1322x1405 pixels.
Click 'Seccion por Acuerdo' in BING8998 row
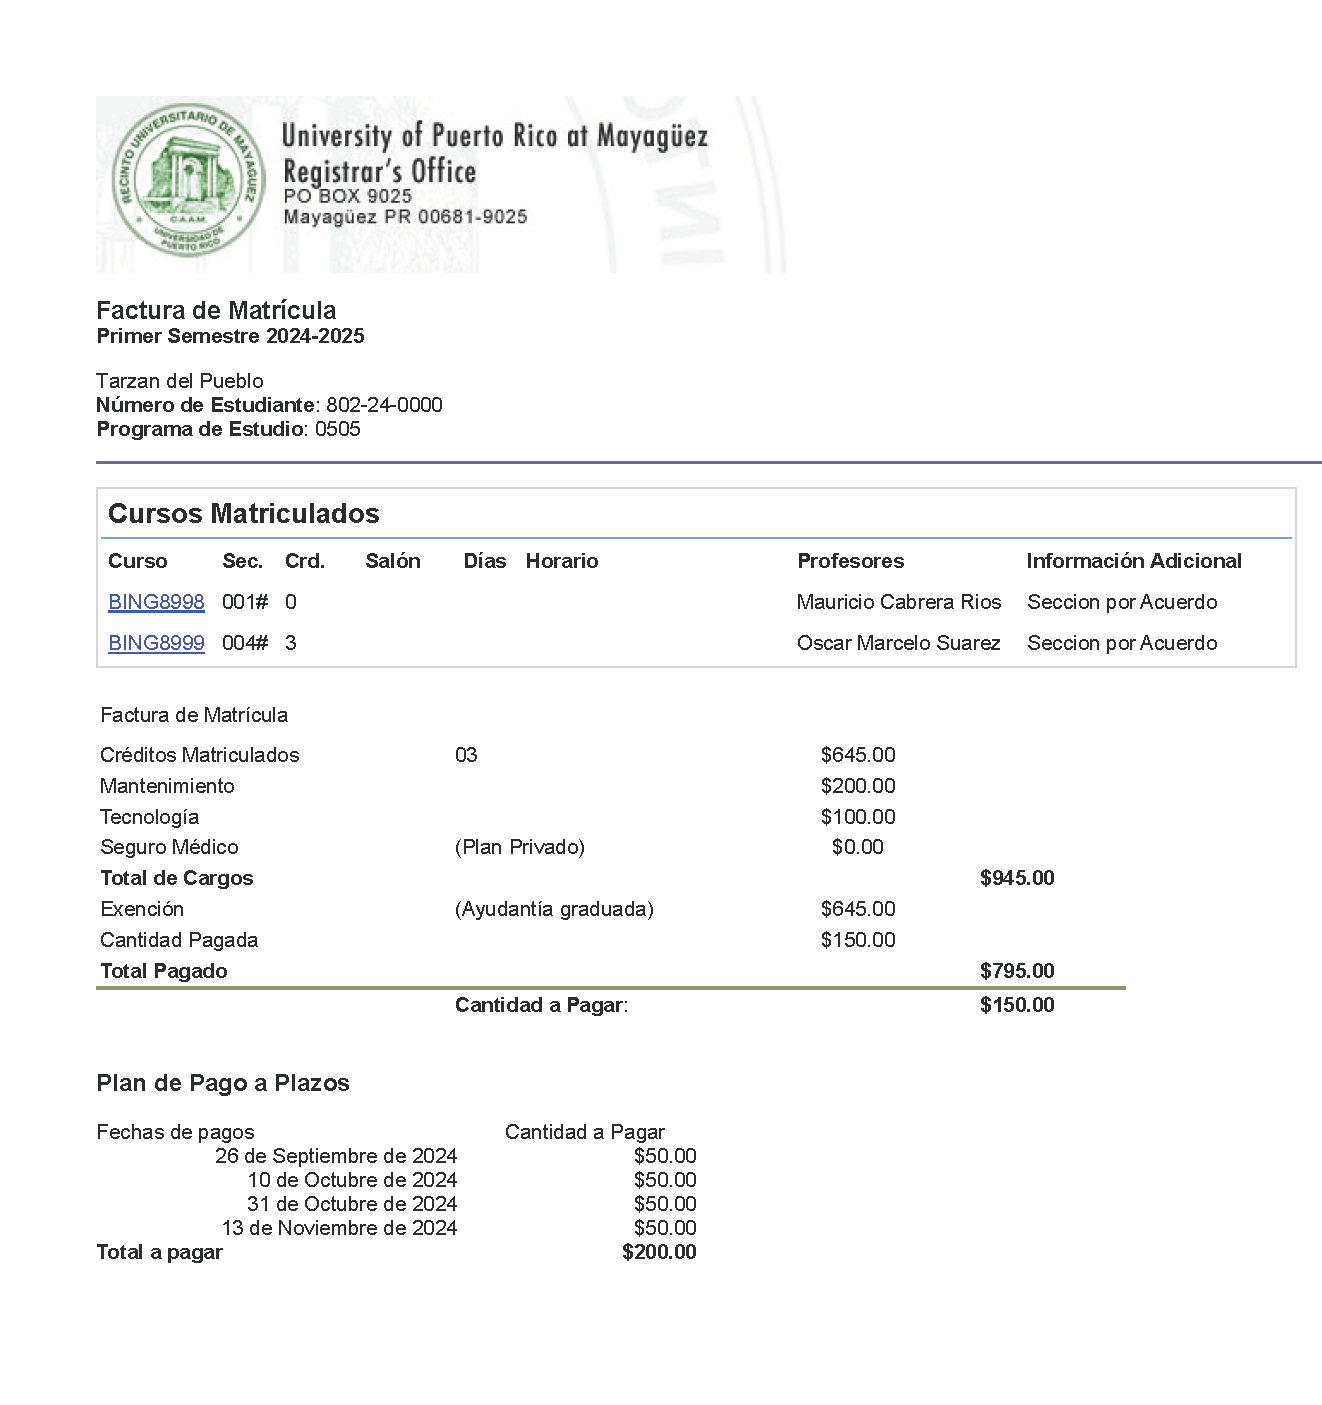pos(1122,602)
